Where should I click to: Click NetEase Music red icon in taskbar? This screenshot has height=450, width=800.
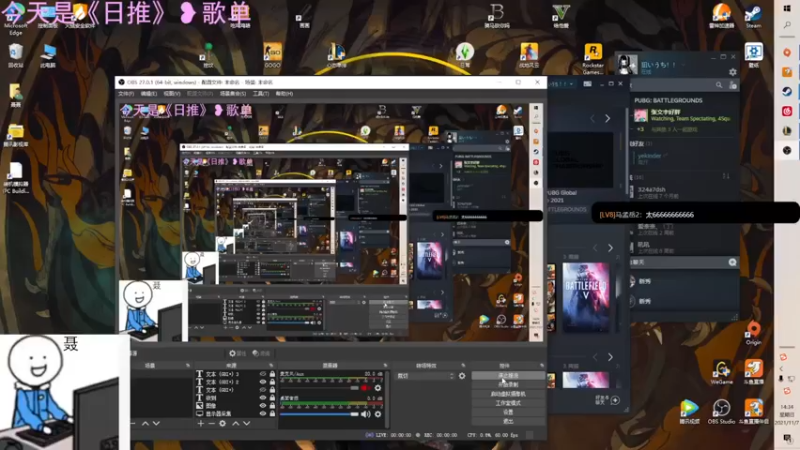click(787, 111)
